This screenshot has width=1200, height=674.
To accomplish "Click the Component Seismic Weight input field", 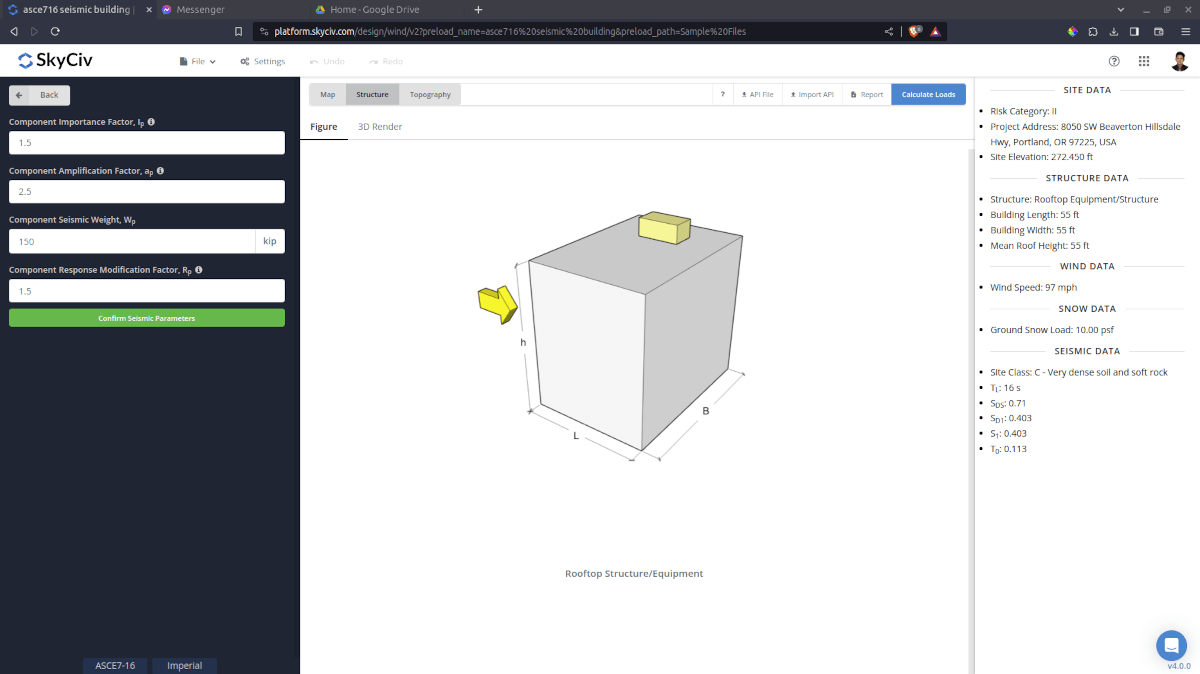I will pyautogui.click(x=132, y=241).
